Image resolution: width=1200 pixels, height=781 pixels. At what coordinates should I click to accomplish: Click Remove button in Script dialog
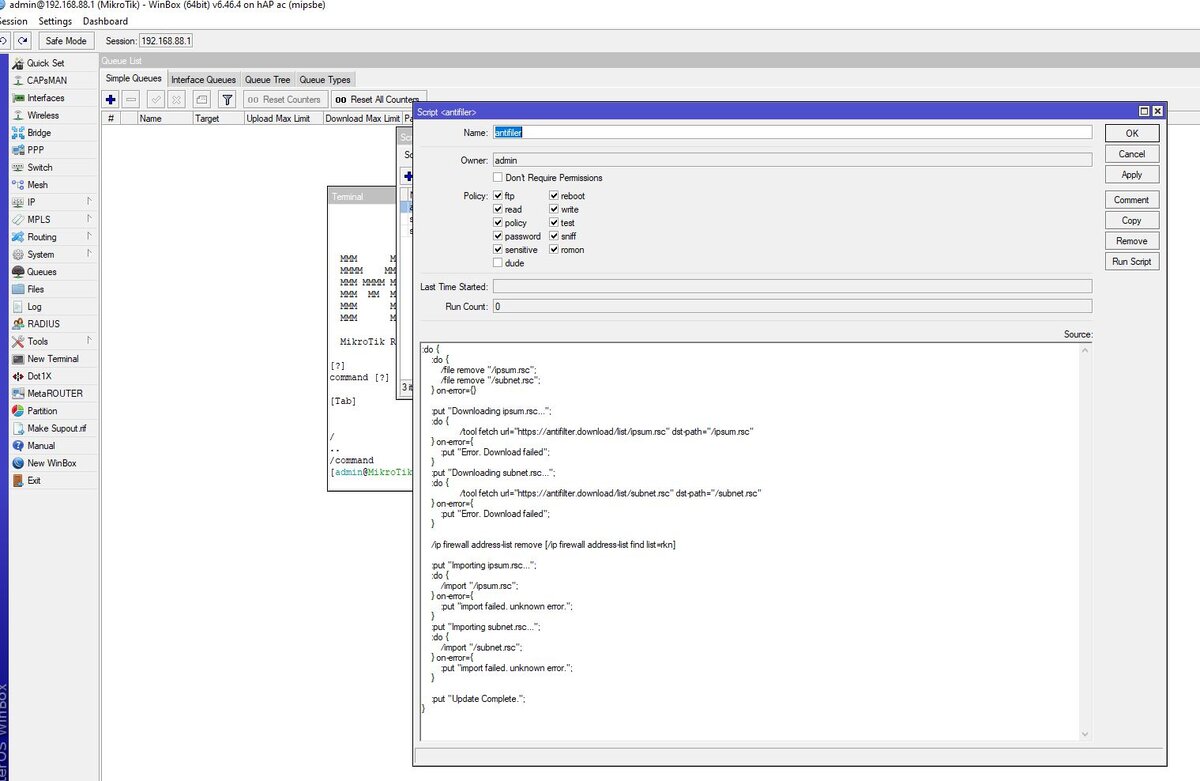[x=1132, y=241]
